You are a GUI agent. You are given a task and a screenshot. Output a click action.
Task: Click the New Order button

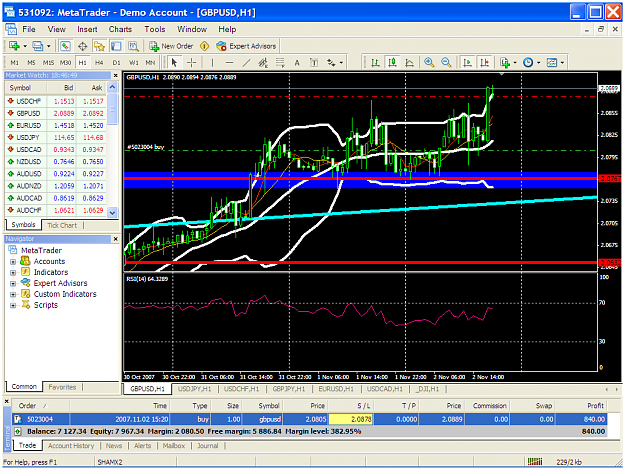tap(171, 46)
